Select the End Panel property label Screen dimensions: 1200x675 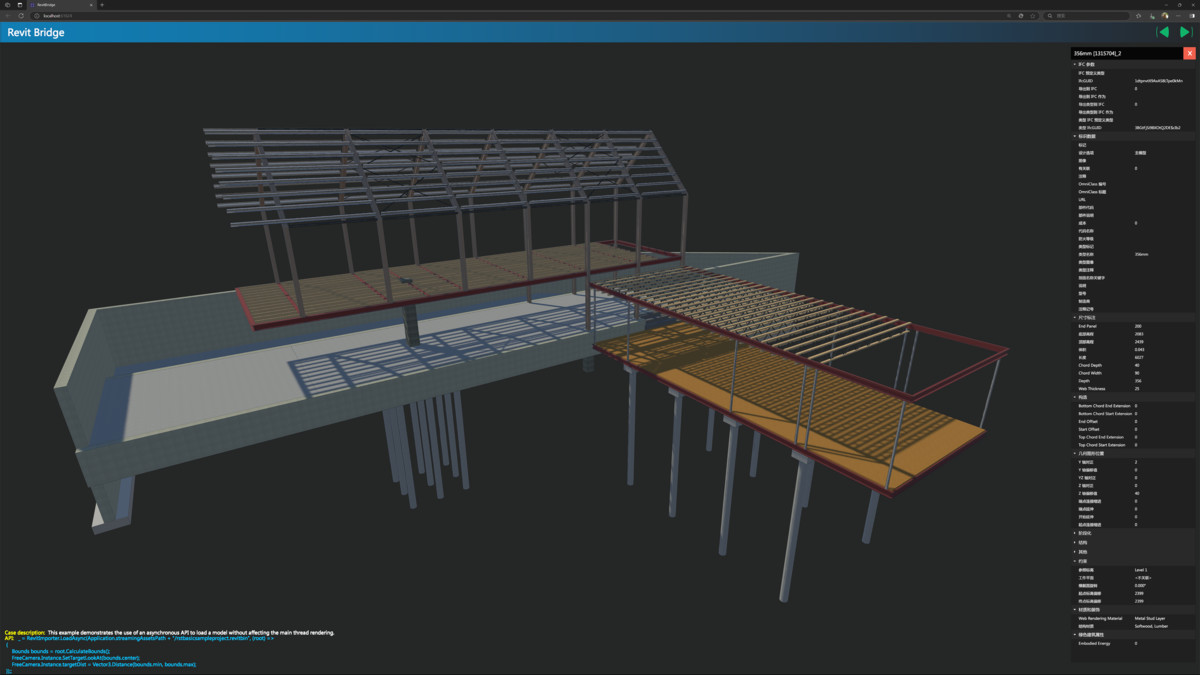click(1088, 326)
